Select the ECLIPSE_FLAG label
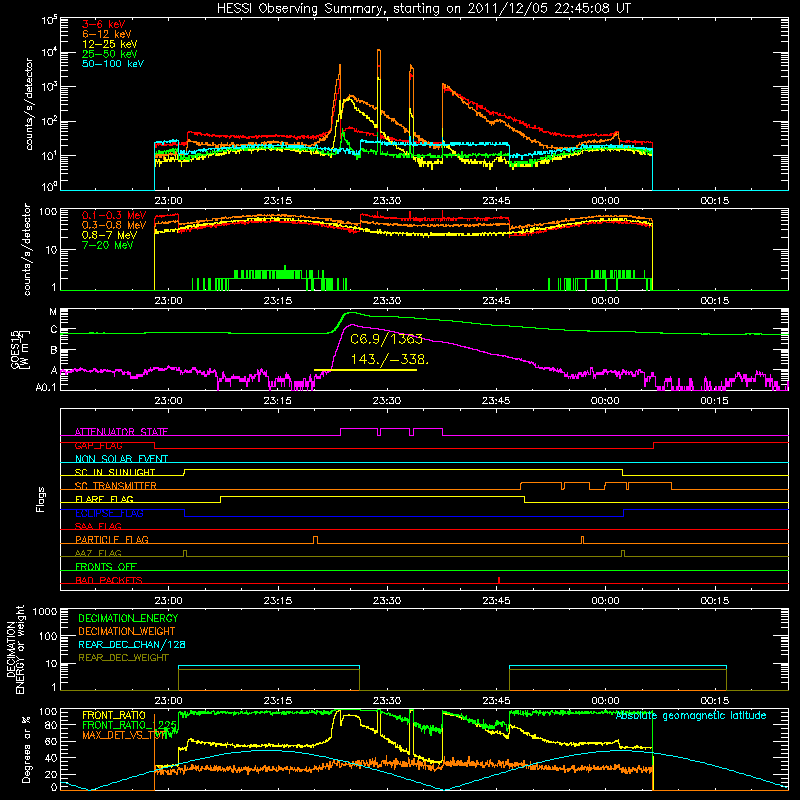The width and height of the screenshot is (800, 800). point(109,513)
